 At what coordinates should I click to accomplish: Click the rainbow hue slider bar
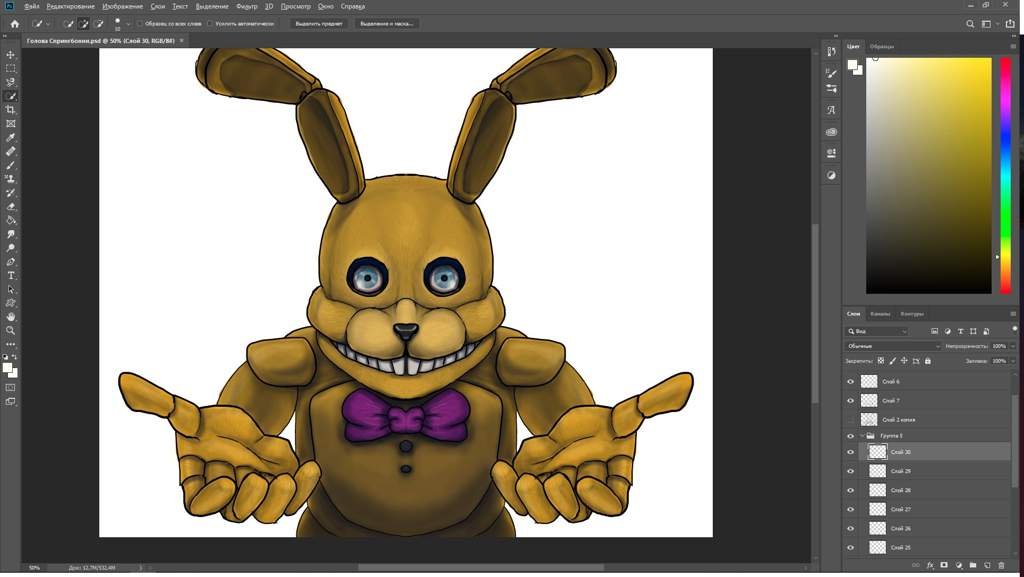click(x=1006, y=175)
